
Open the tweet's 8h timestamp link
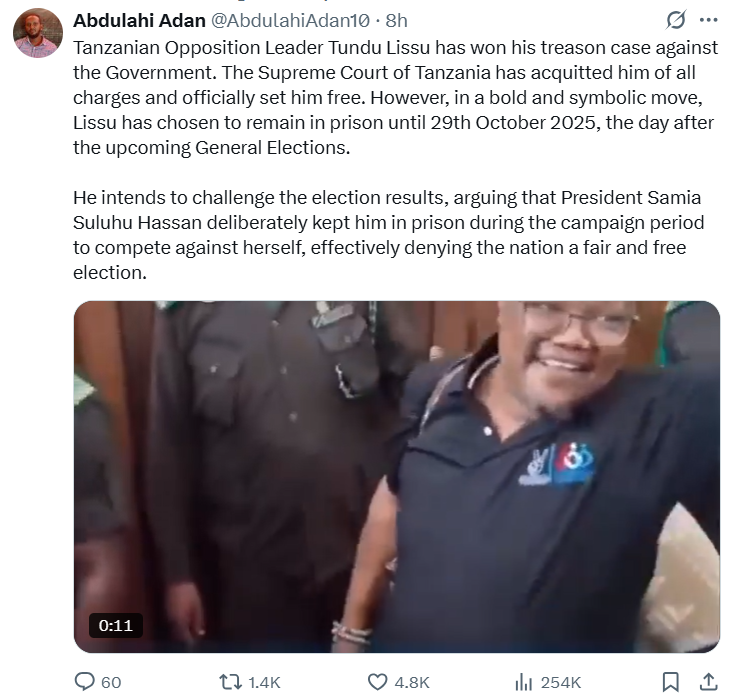point(396,20)
